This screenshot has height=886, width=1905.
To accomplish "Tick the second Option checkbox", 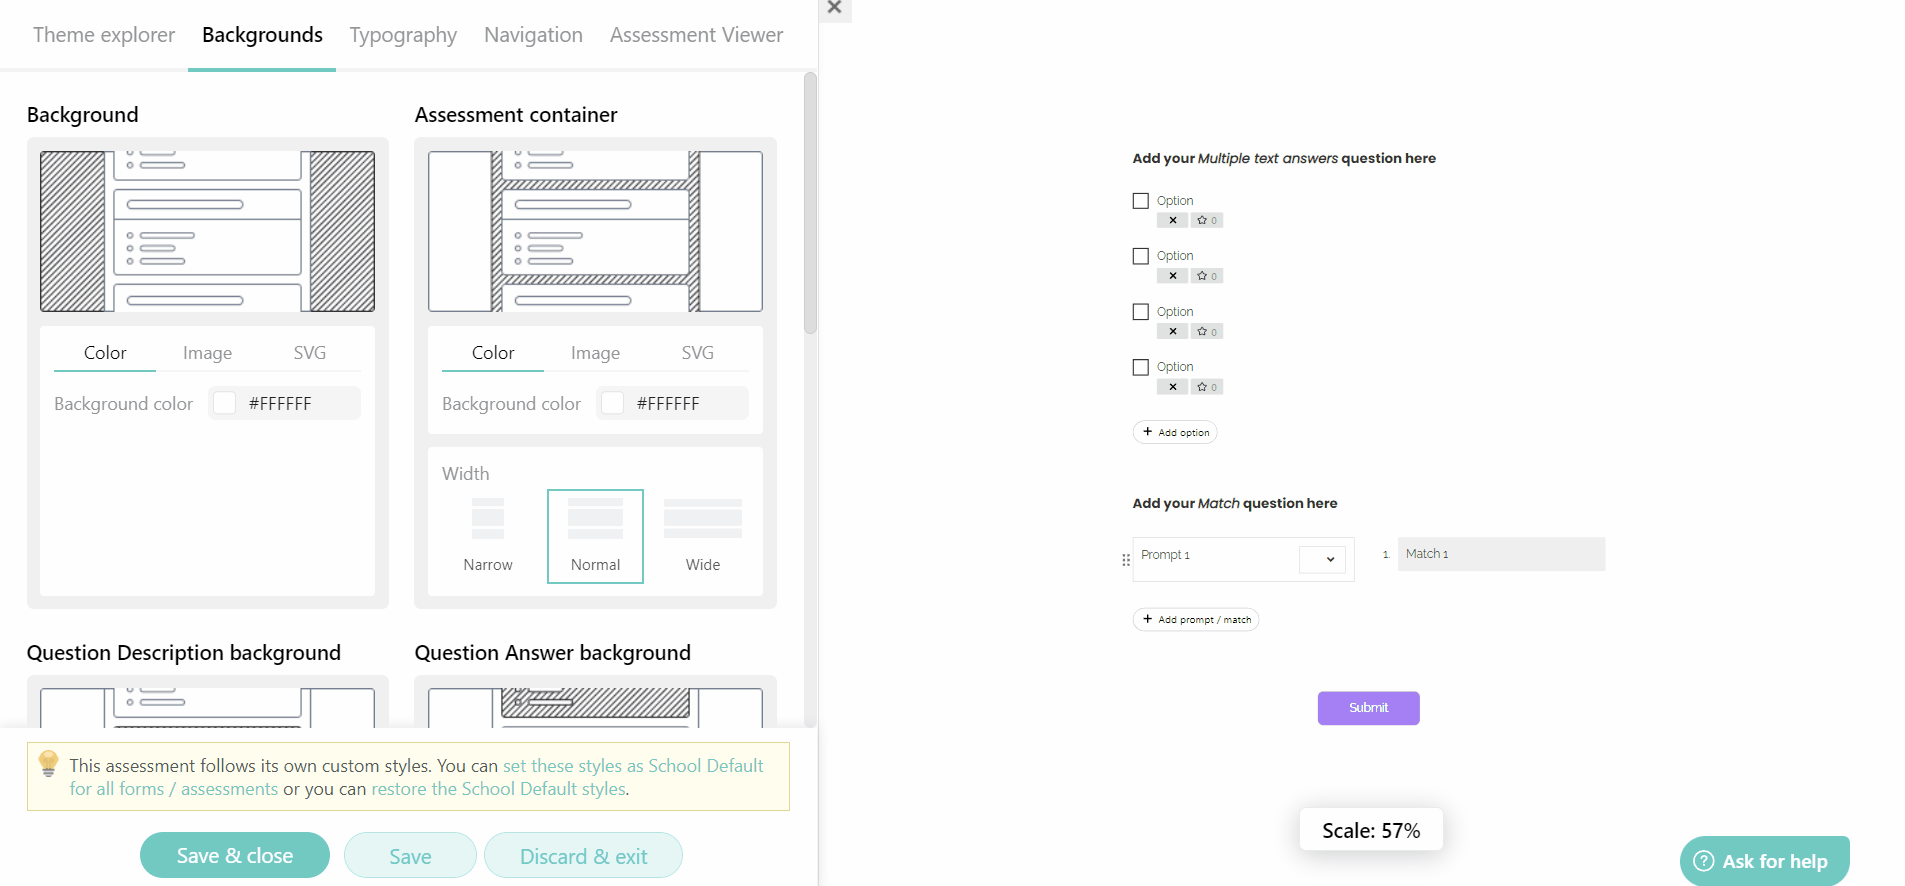I will click(x=1139, y=256).
